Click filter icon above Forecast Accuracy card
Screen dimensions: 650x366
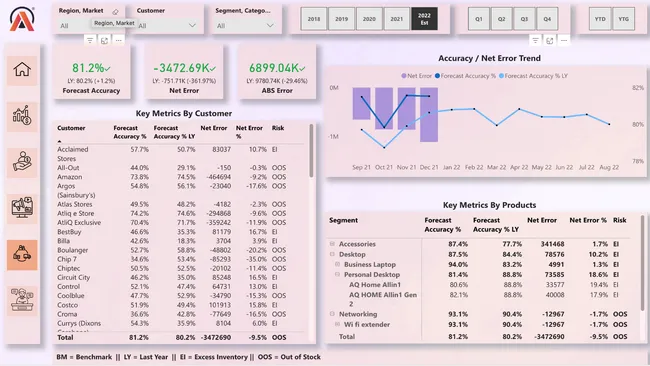tap(90, 40)
